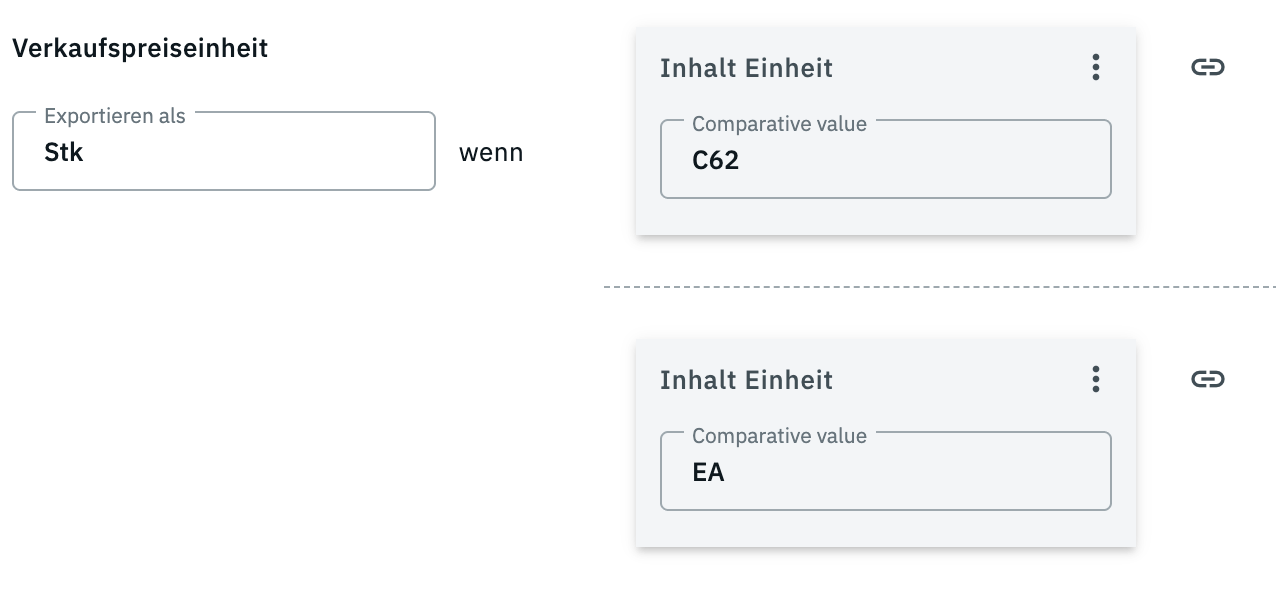
Task: Select the Inhalt Einheit heading above EA
Action: click(x=746, y=381)
